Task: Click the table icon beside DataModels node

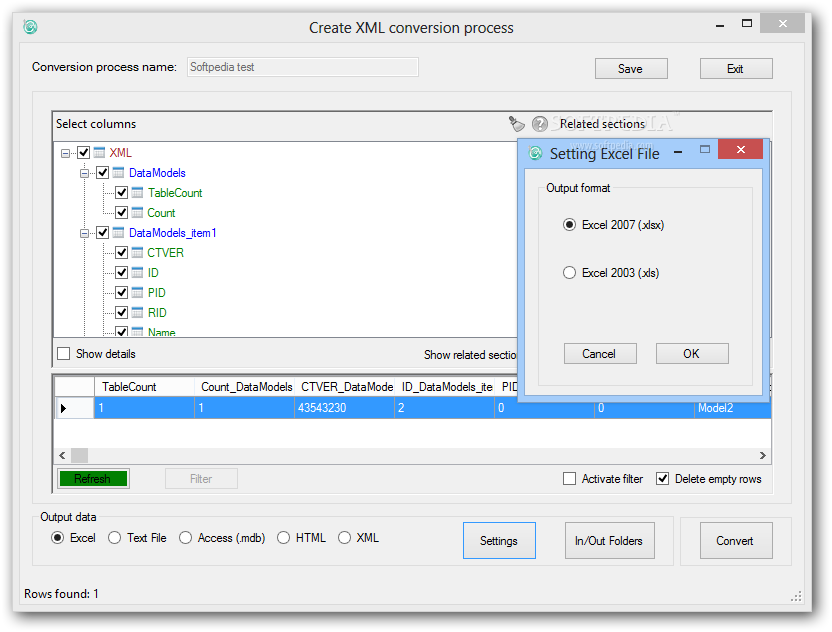Action: coord(118,172)
